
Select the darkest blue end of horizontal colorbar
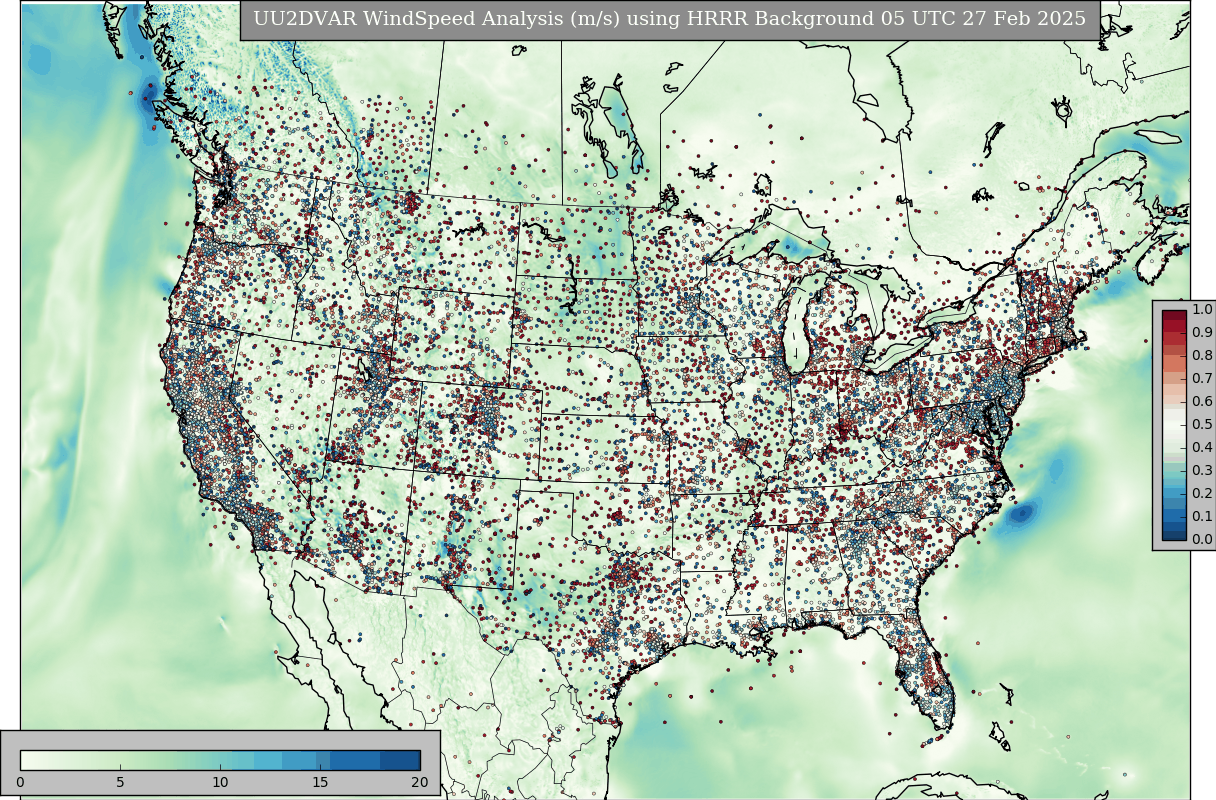(x=400, y=760)
